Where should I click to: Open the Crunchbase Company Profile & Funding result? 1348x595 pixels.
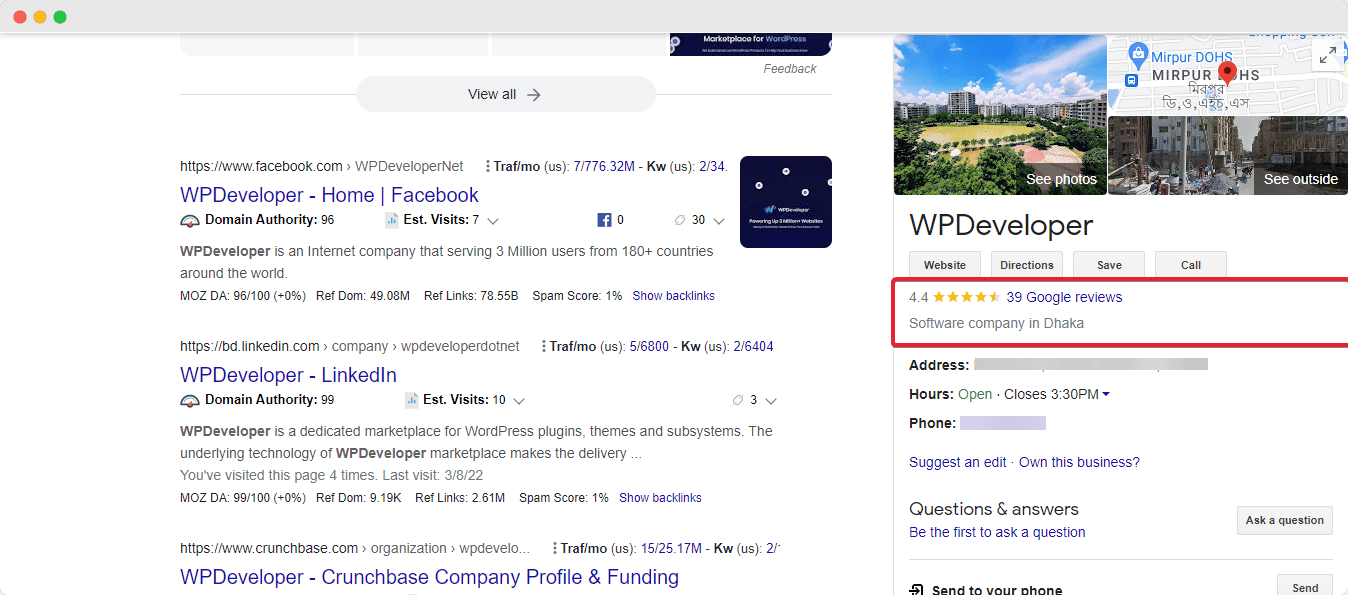pos(429,577)
